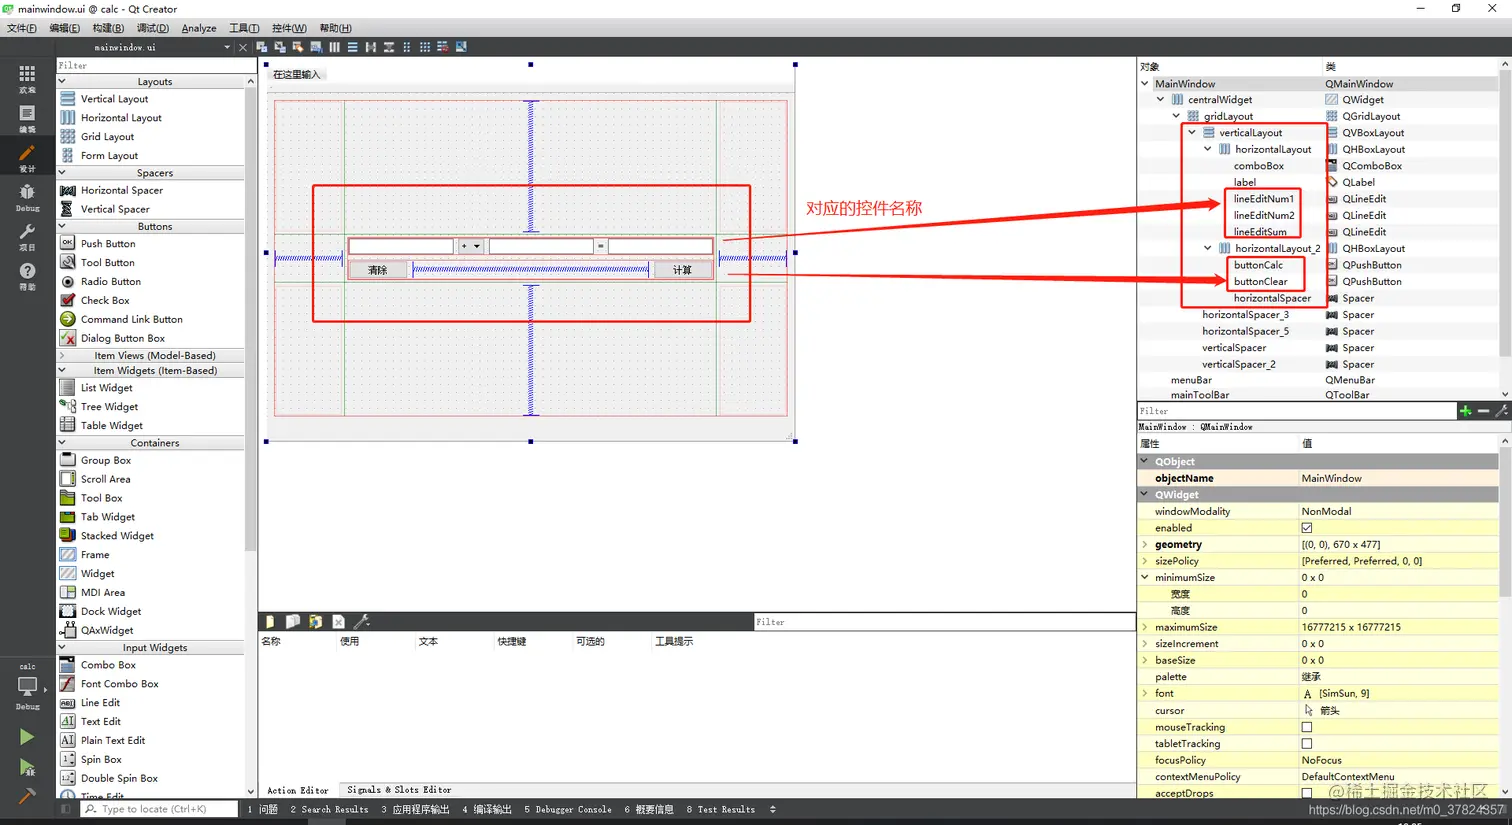Apply Lay Out Horizontally from toolbar

[334, 47]
